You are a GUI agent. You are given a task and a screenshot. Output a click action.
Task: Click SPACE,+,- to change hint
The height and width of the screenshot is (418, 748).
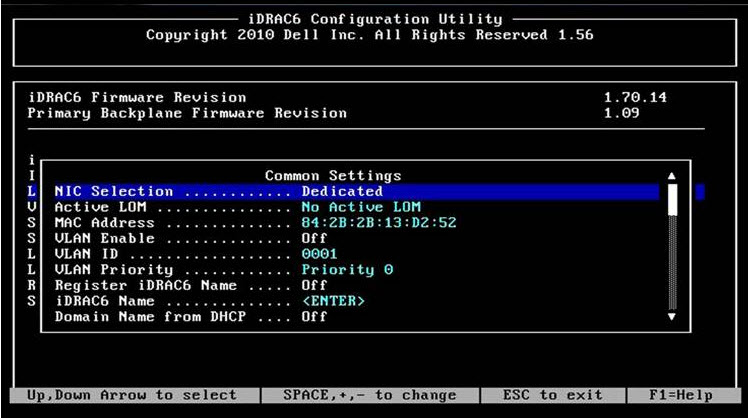pos(370,396)
